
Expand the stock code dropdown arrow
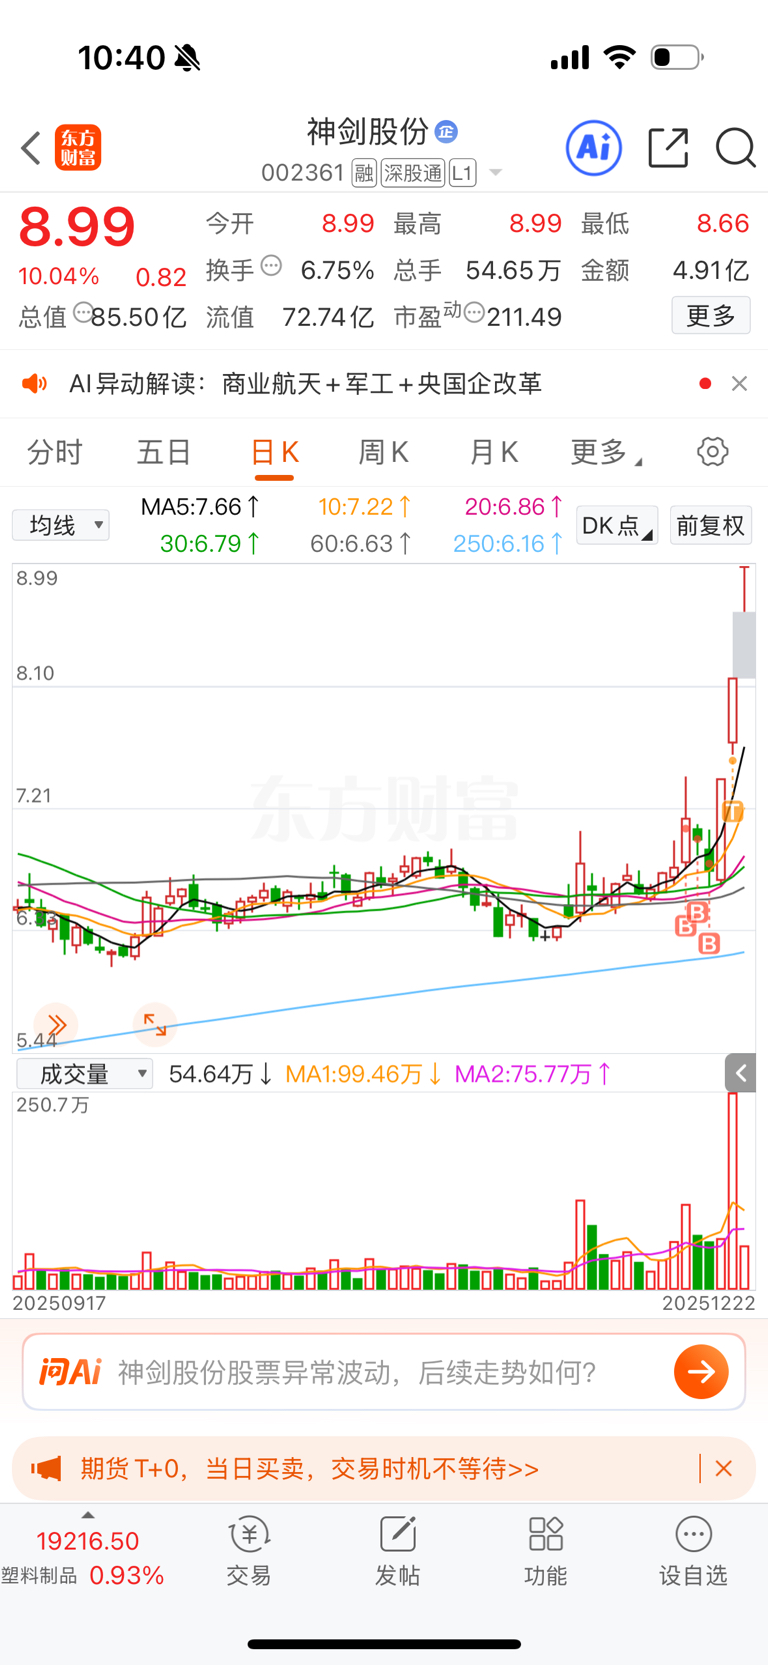coord(495,174)
